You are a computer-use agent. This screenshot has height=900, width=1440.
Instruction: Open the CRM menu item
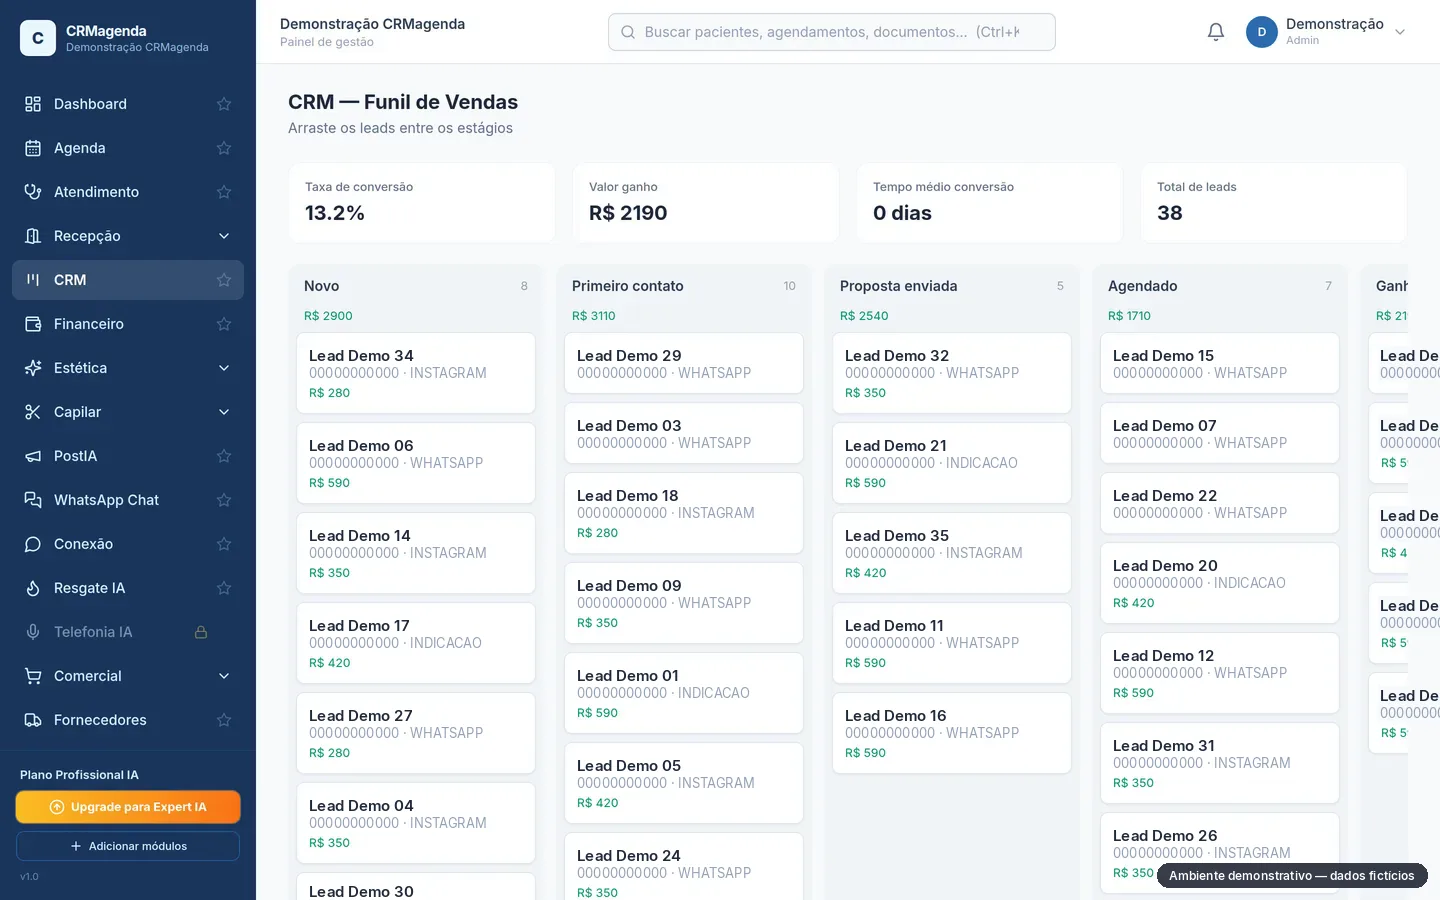[128, 280]
